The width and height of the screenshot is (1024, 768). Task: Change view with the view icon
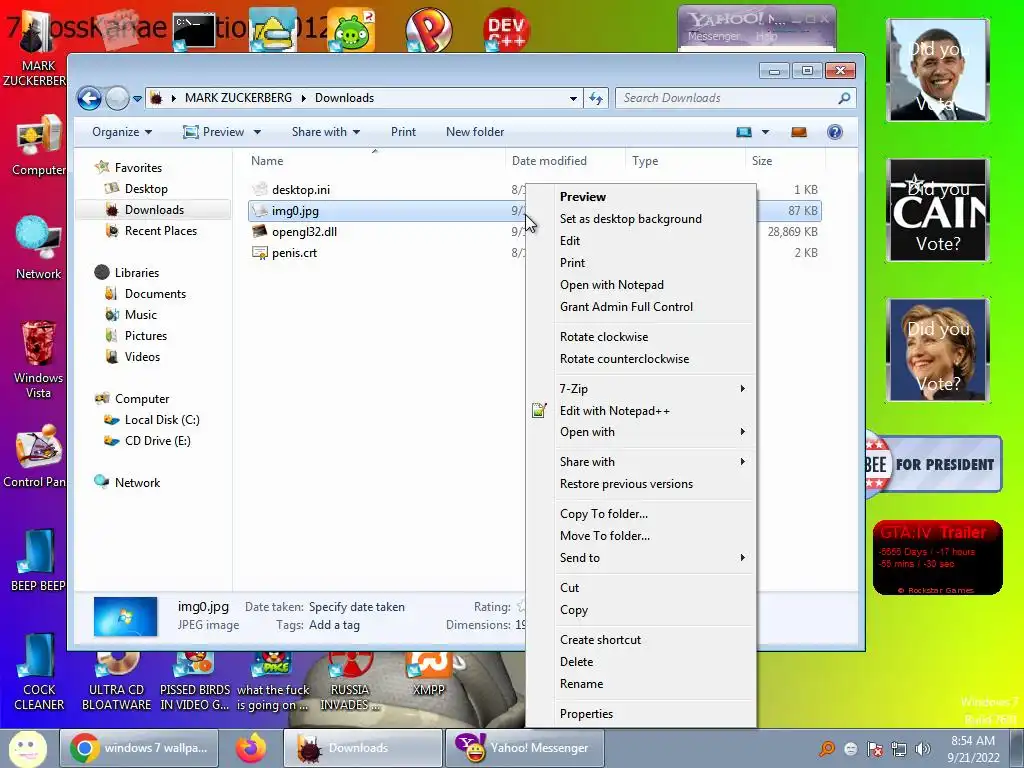[x=744, y=132]
